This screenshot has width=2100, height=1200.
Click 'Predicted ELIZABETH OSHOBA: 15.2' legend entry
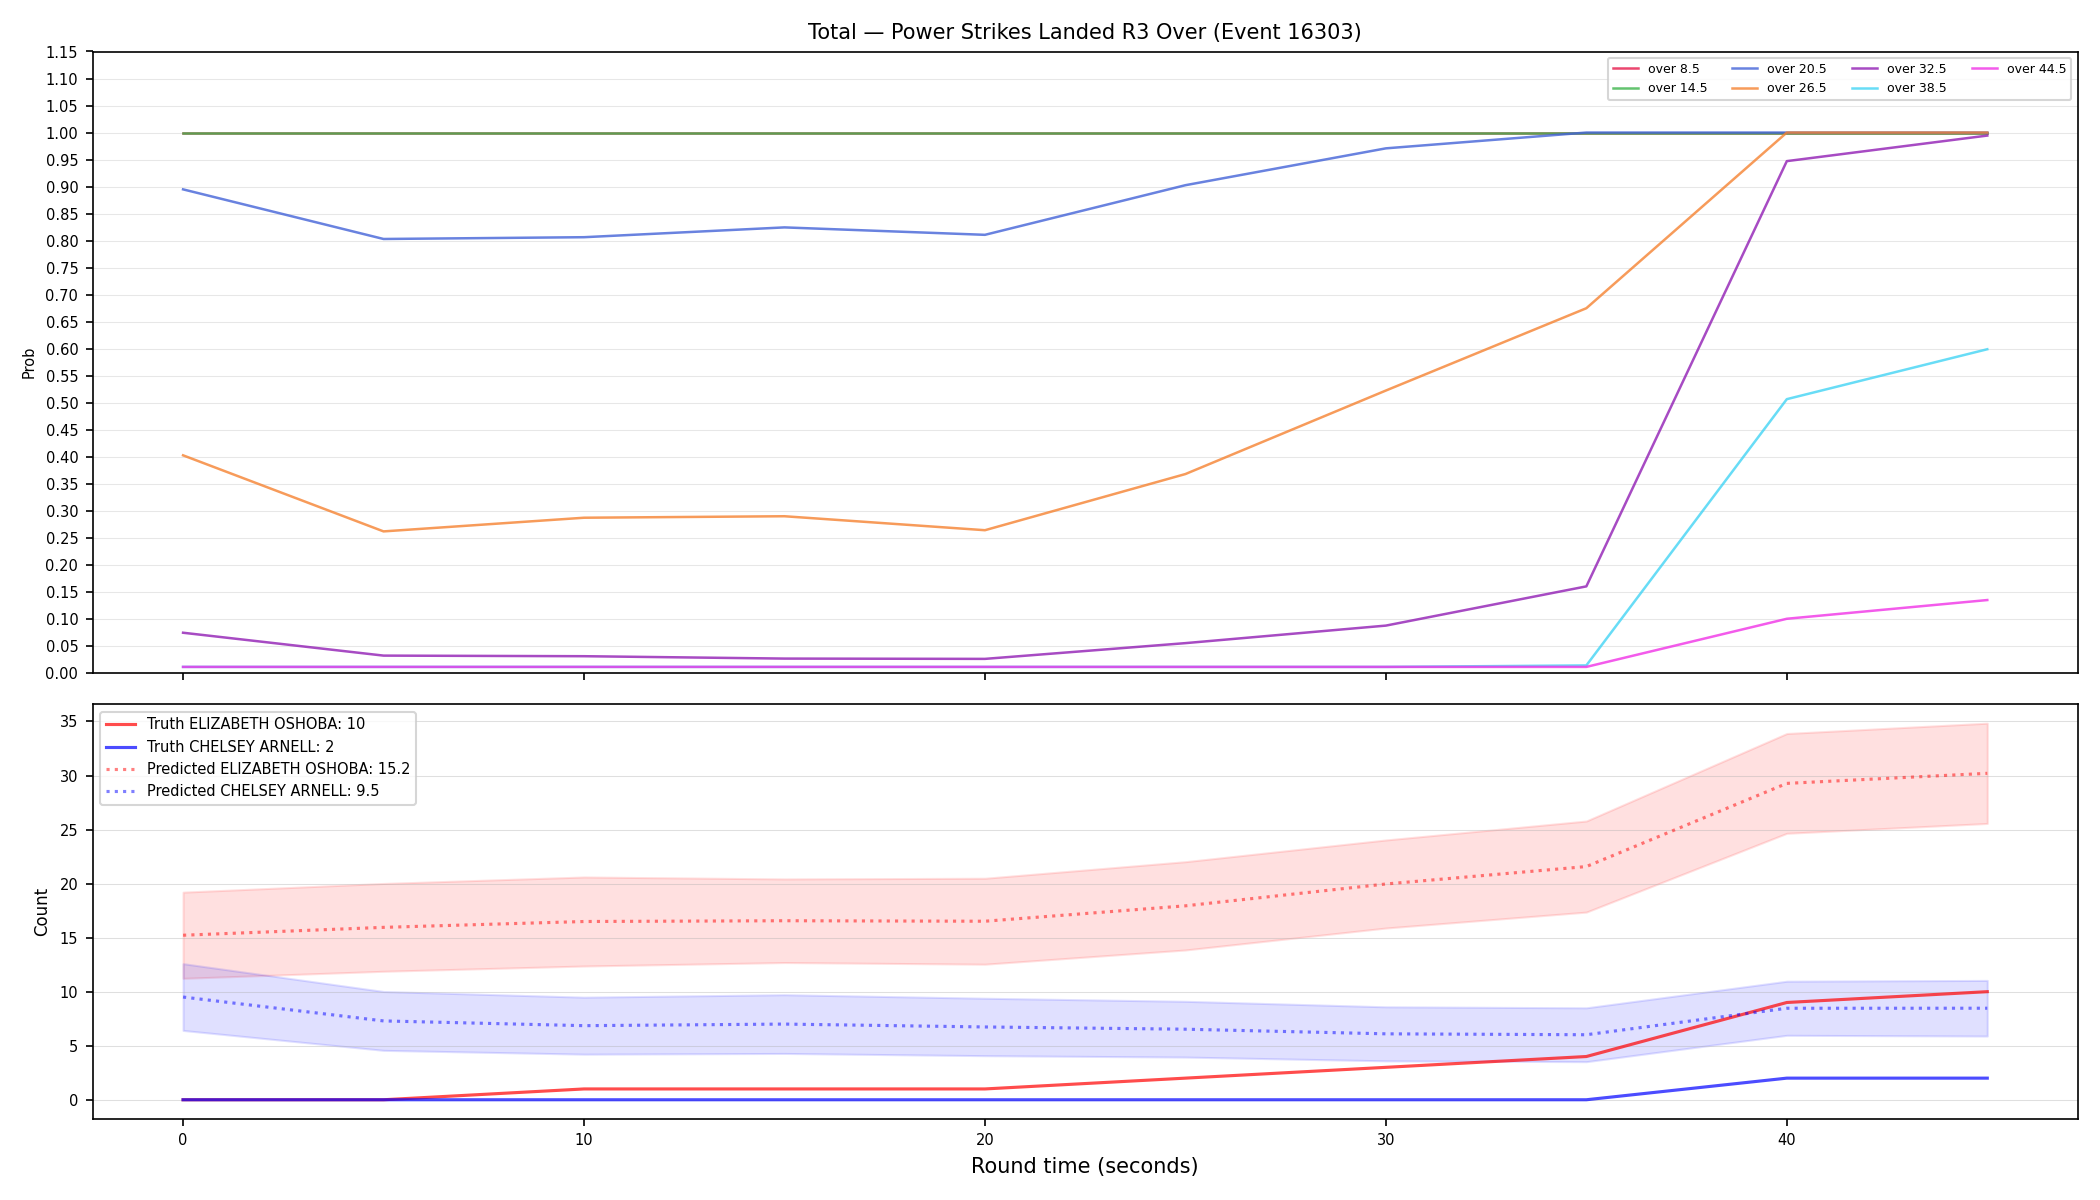(258, 769)
